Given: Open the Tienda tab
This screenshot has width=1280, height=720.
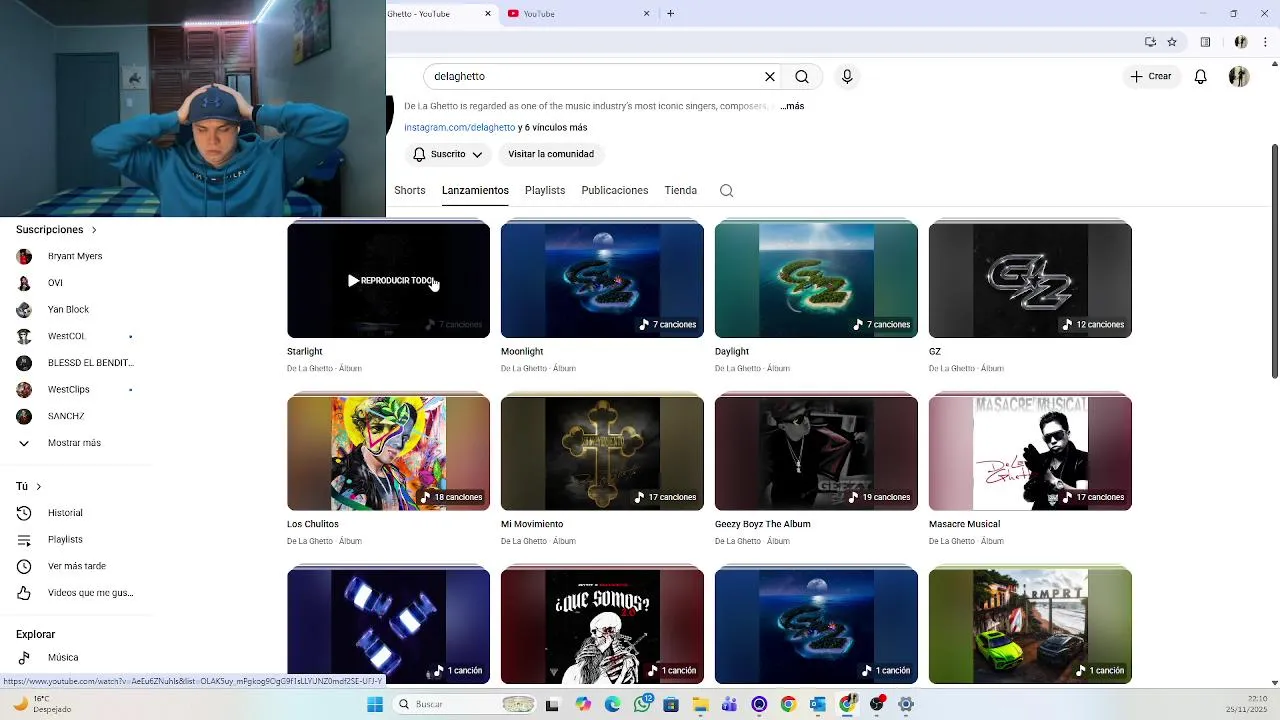Looking at the screenshot, I should (681, 190).
